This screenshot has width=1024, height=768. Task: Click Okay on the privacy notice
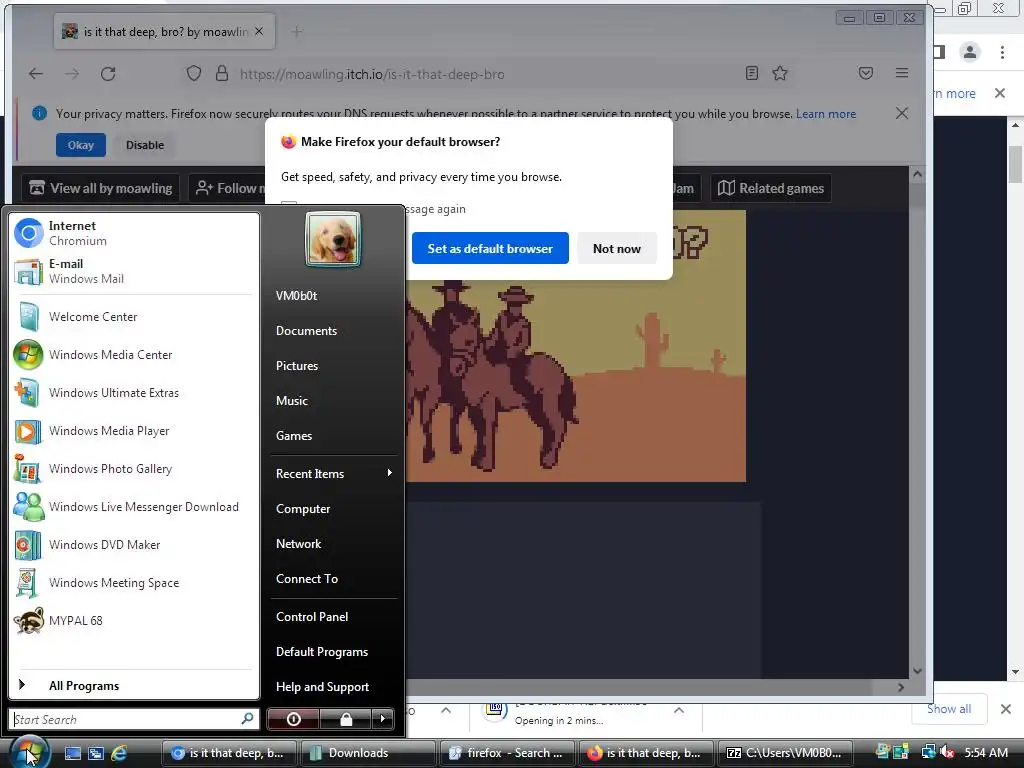point(80,145)
